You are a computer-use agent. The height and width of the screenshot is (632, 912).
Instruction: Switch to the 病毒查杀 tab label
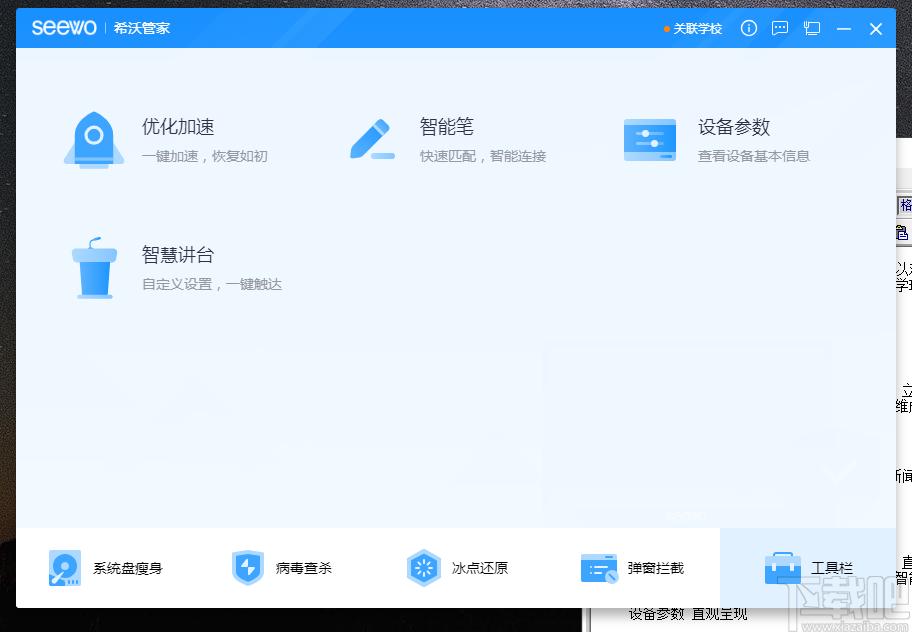[304, 568]
